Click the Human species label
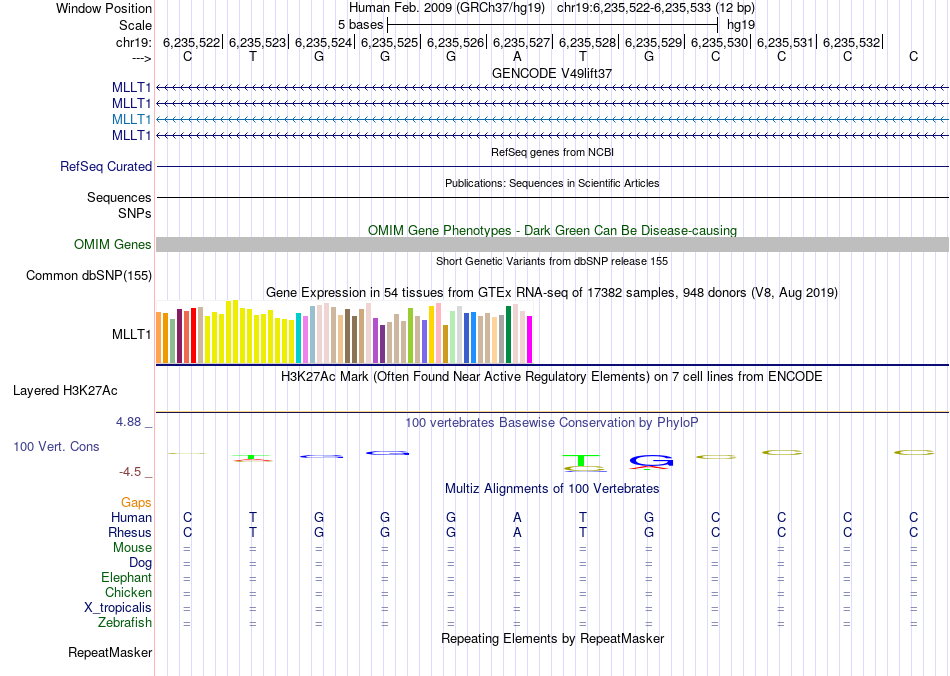 tap(131, 517)
